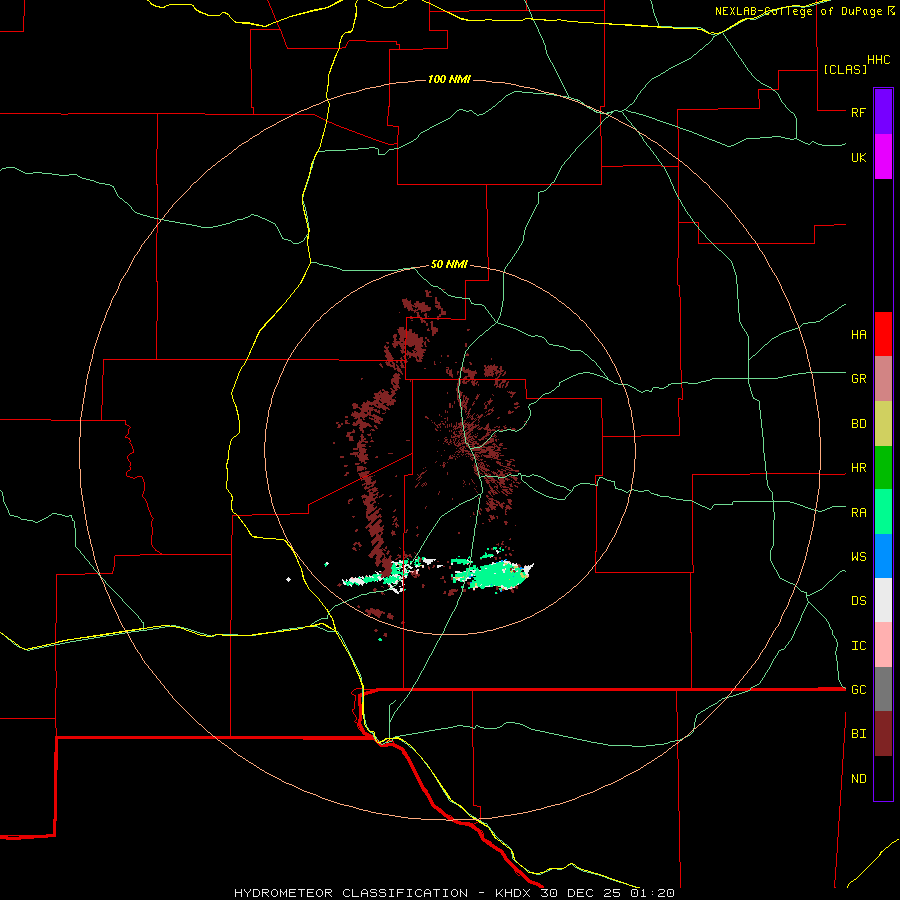Click the HA legend label
The image size is (900, 900).
tap(859, 335)
